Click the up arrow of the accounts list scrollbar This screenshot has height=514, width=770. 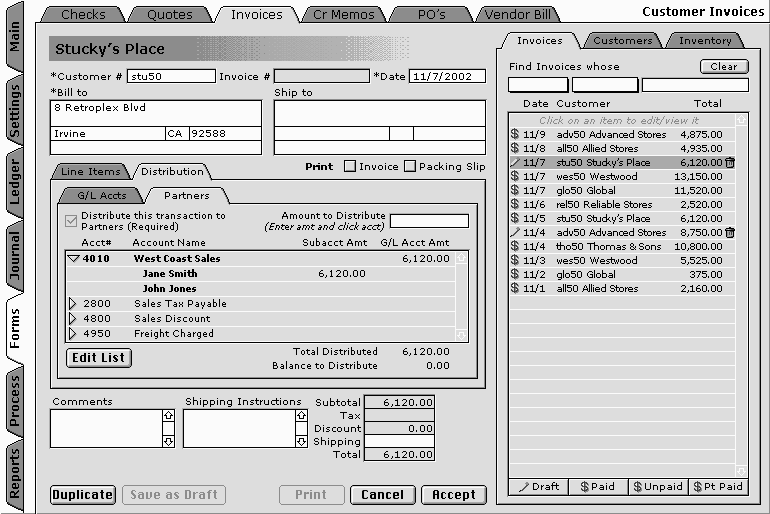(461, 258)
